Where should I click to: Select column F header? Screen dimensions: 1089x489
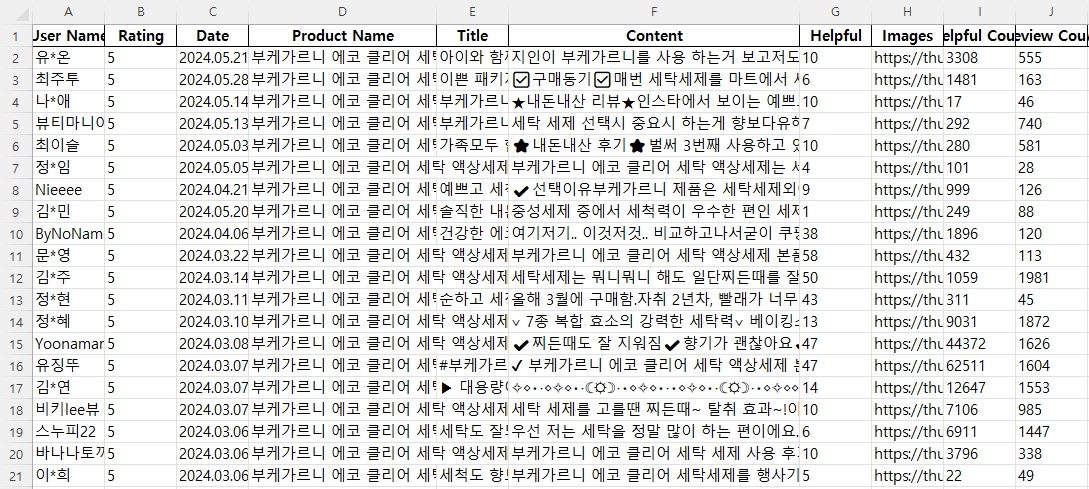tap(653, 11)
